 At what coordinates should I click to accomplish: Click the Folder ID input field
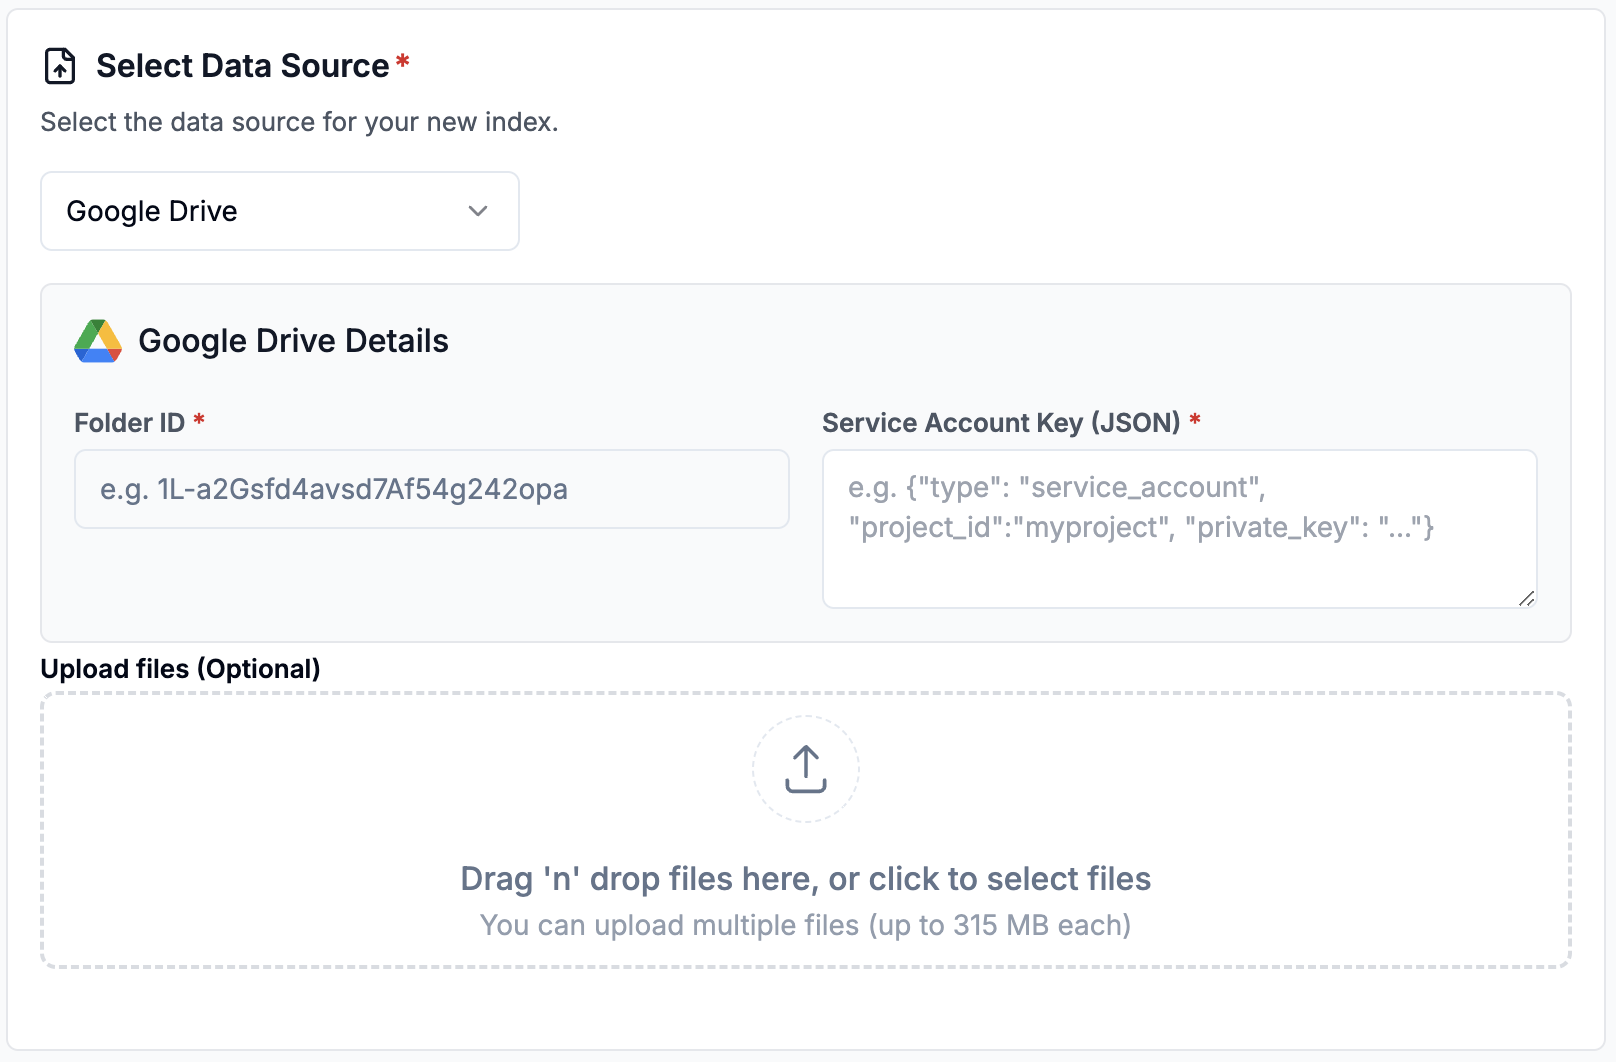click(x=431, y=489)
